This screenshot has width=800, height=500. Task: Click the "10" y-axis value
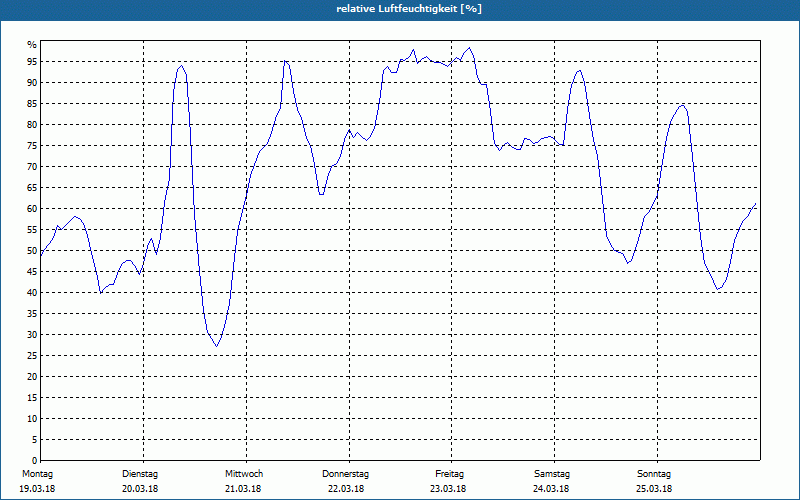coord(32,418)
